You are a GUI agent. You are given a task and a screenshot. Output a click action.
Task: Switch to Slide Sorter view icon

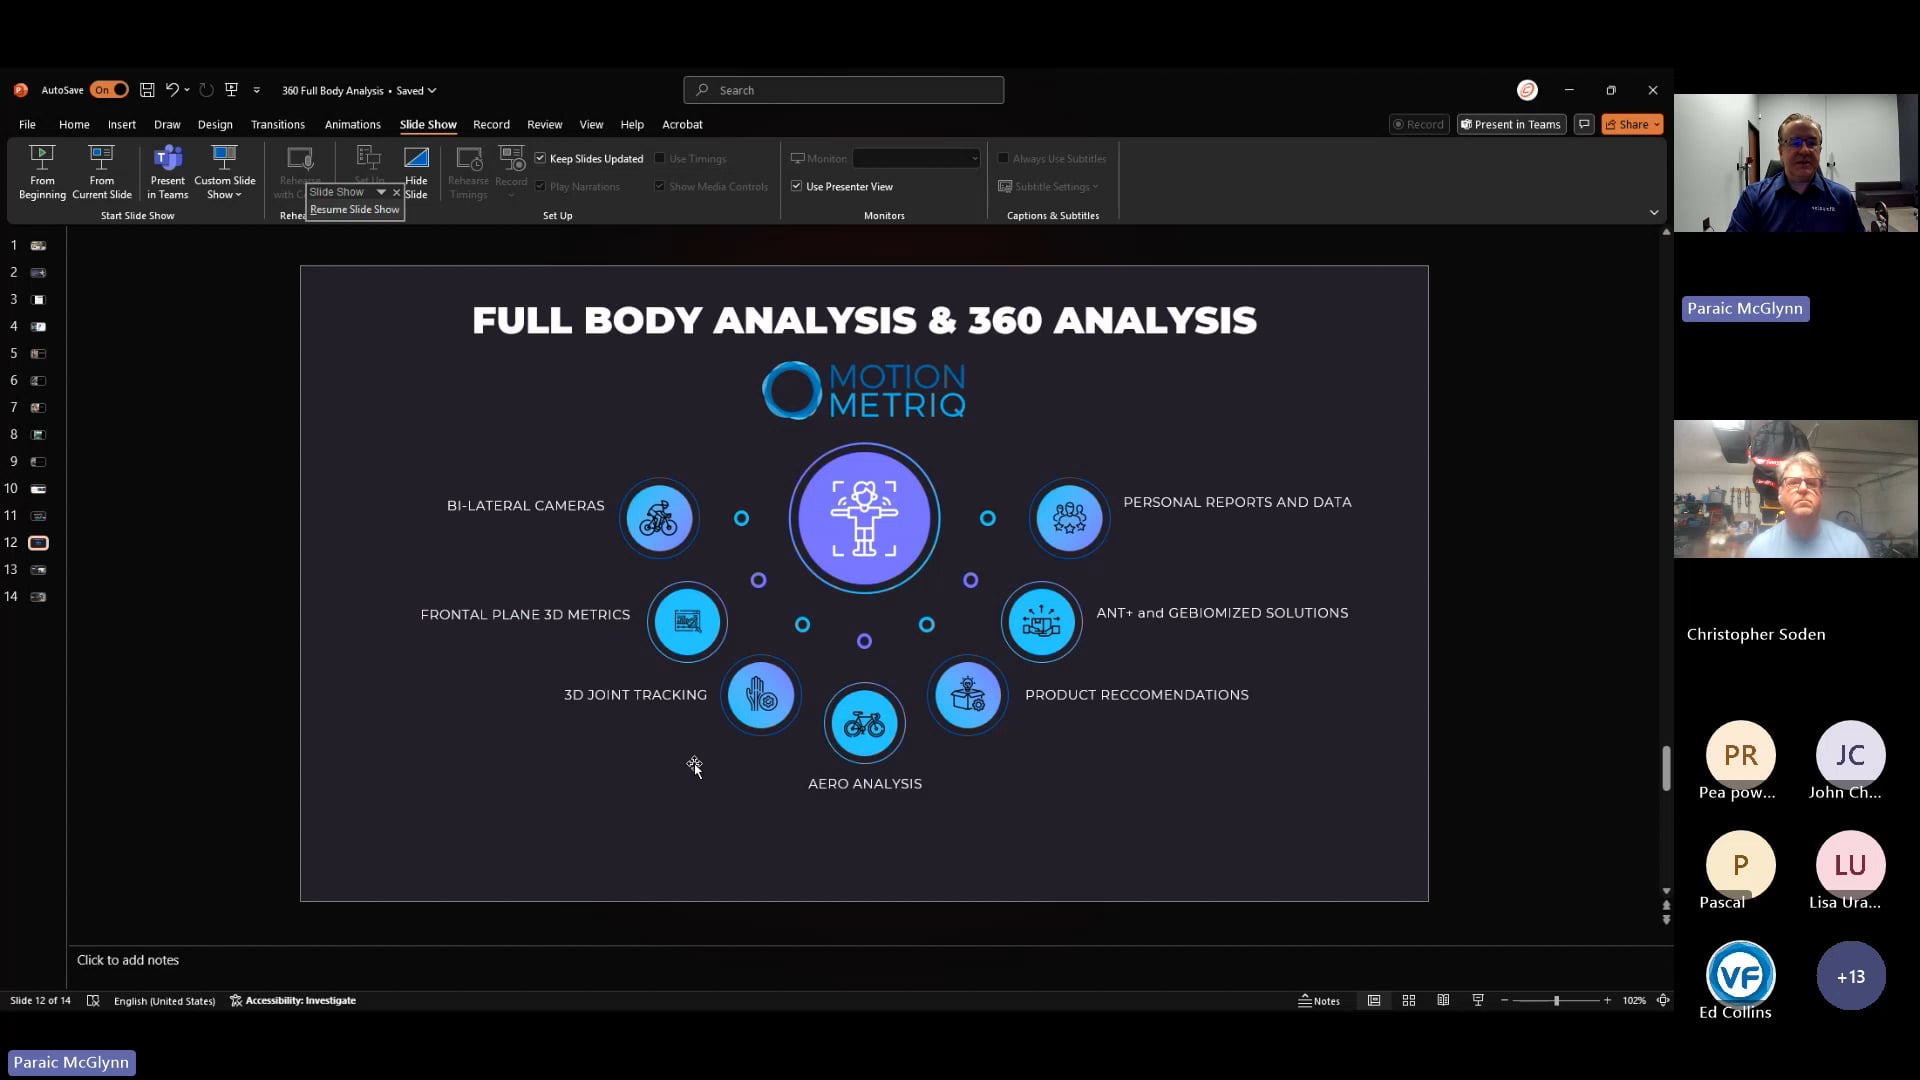coord(1409,1001)
